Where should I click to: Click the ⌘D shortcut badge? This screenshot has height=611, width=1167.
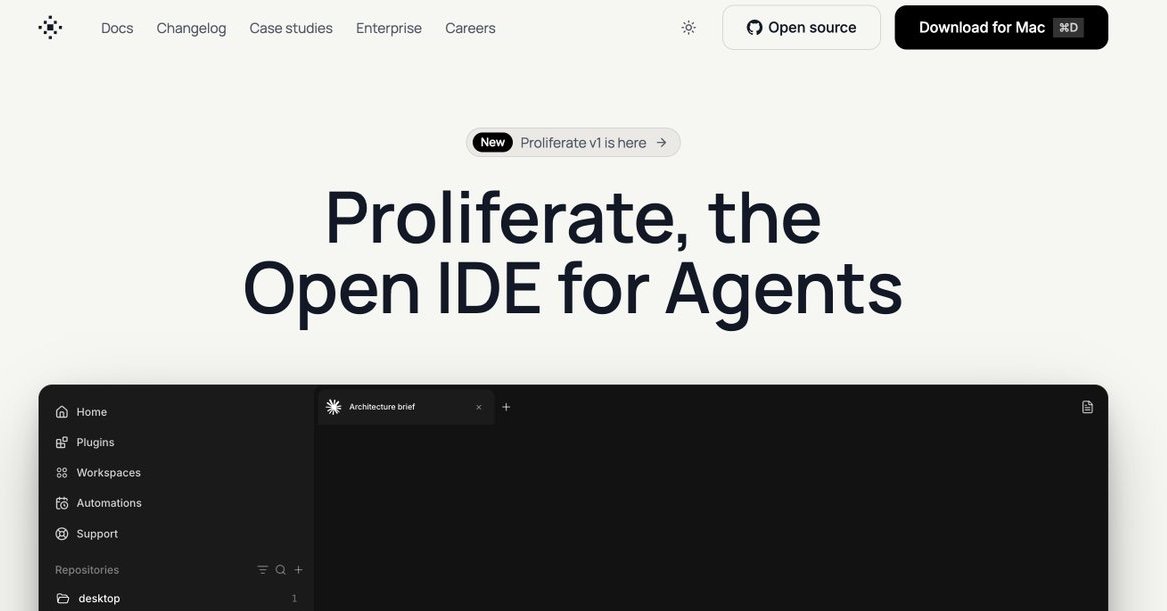pyautogui.click(x=1068, y=28)
